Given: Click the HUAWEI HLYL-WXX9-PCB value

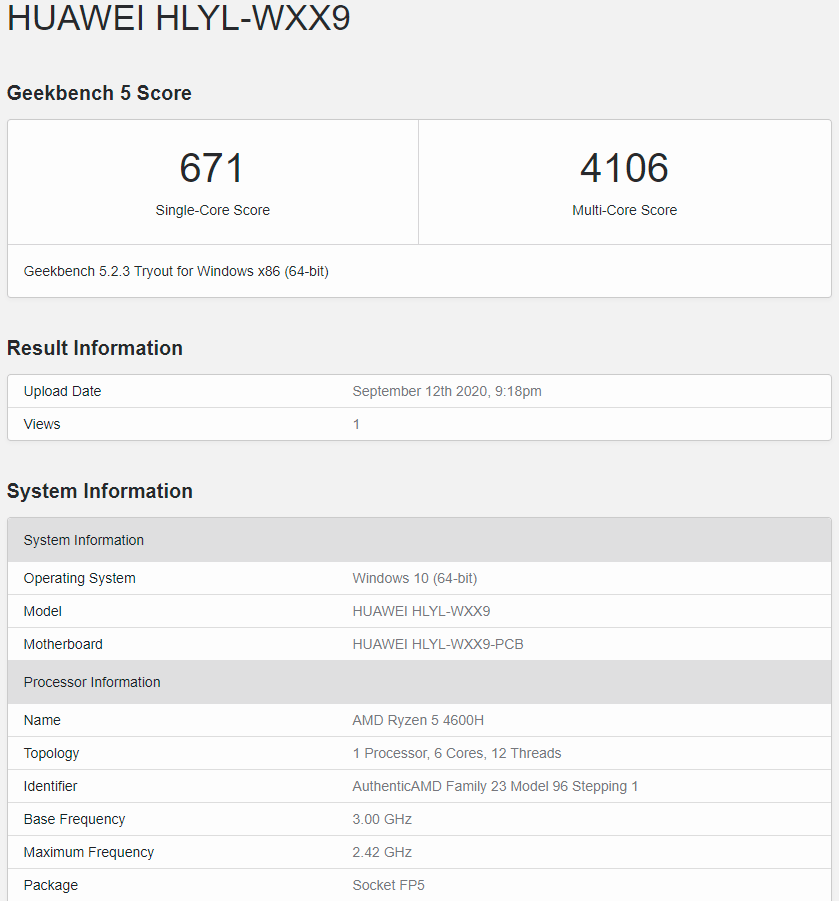Looking at the screenshot, I should tap(438, 644).
